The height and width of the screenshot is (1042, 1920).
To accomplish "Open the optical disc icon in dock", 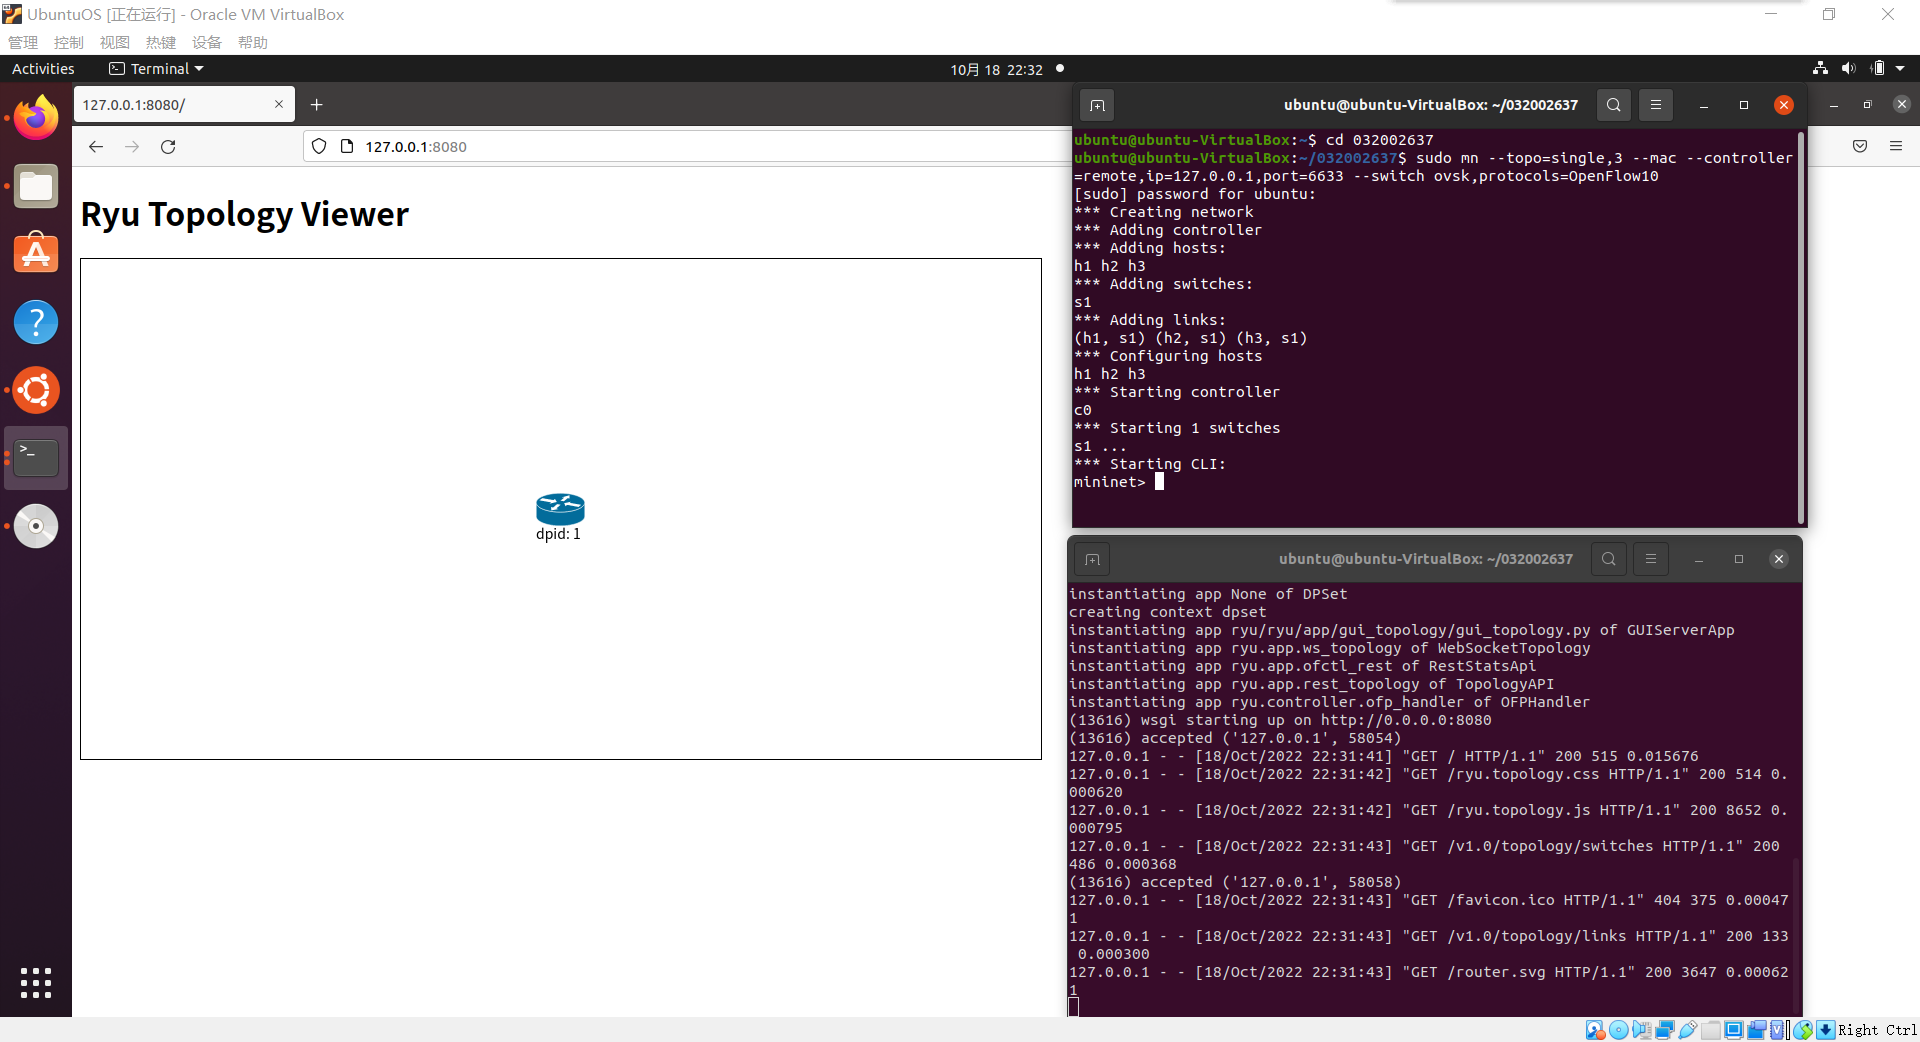I will coord(36,526).
